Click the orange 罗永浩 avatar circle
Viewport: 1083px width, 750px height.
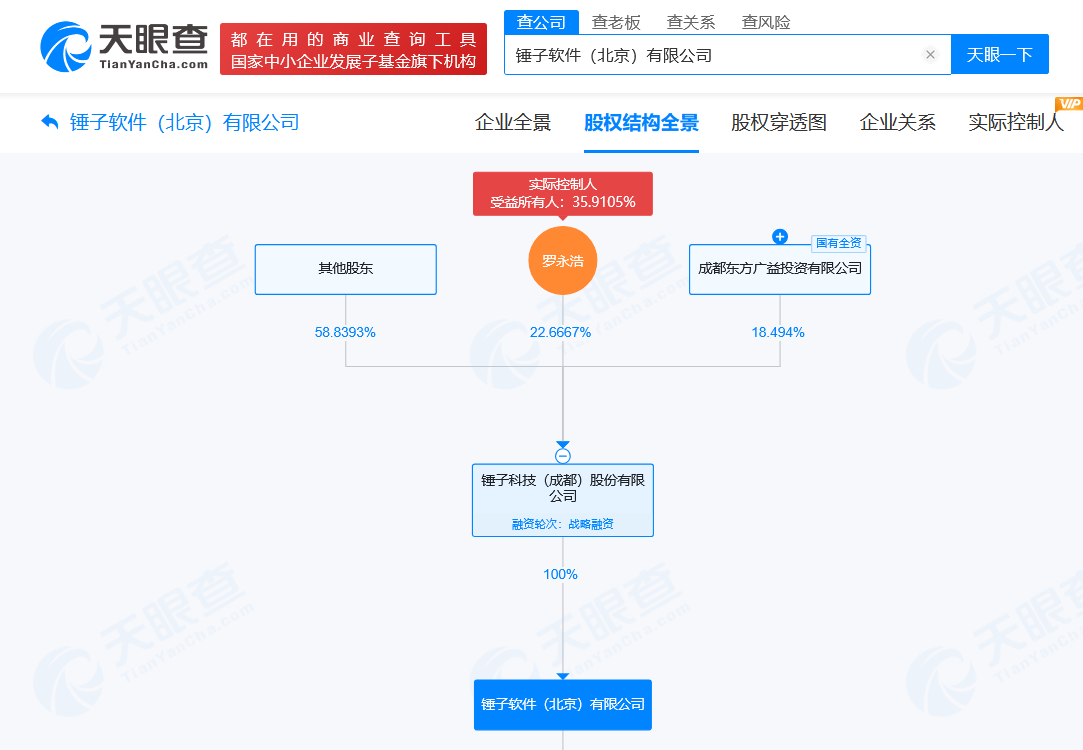point(562,260)
